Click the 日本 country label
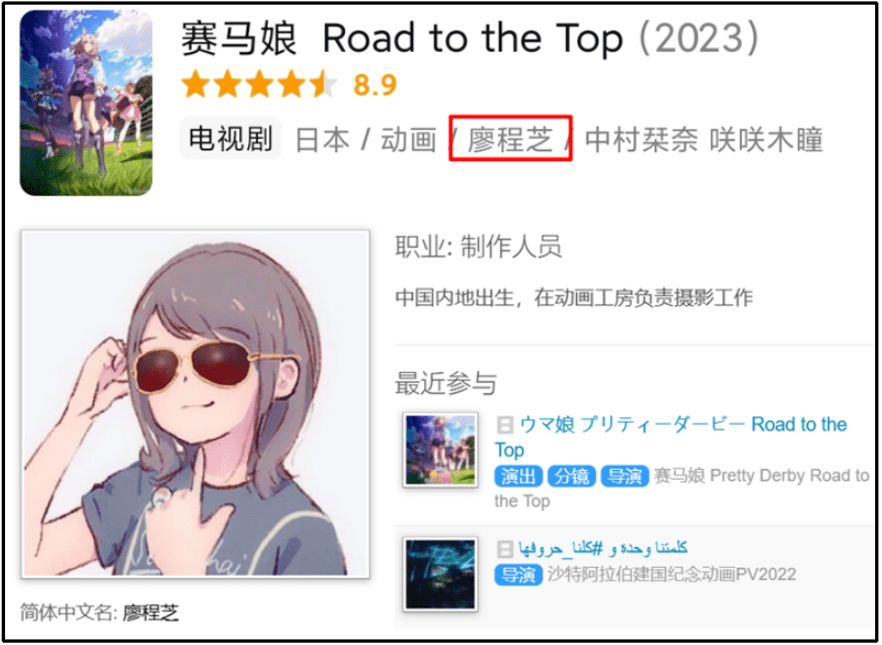 click(x=323, y=139)
